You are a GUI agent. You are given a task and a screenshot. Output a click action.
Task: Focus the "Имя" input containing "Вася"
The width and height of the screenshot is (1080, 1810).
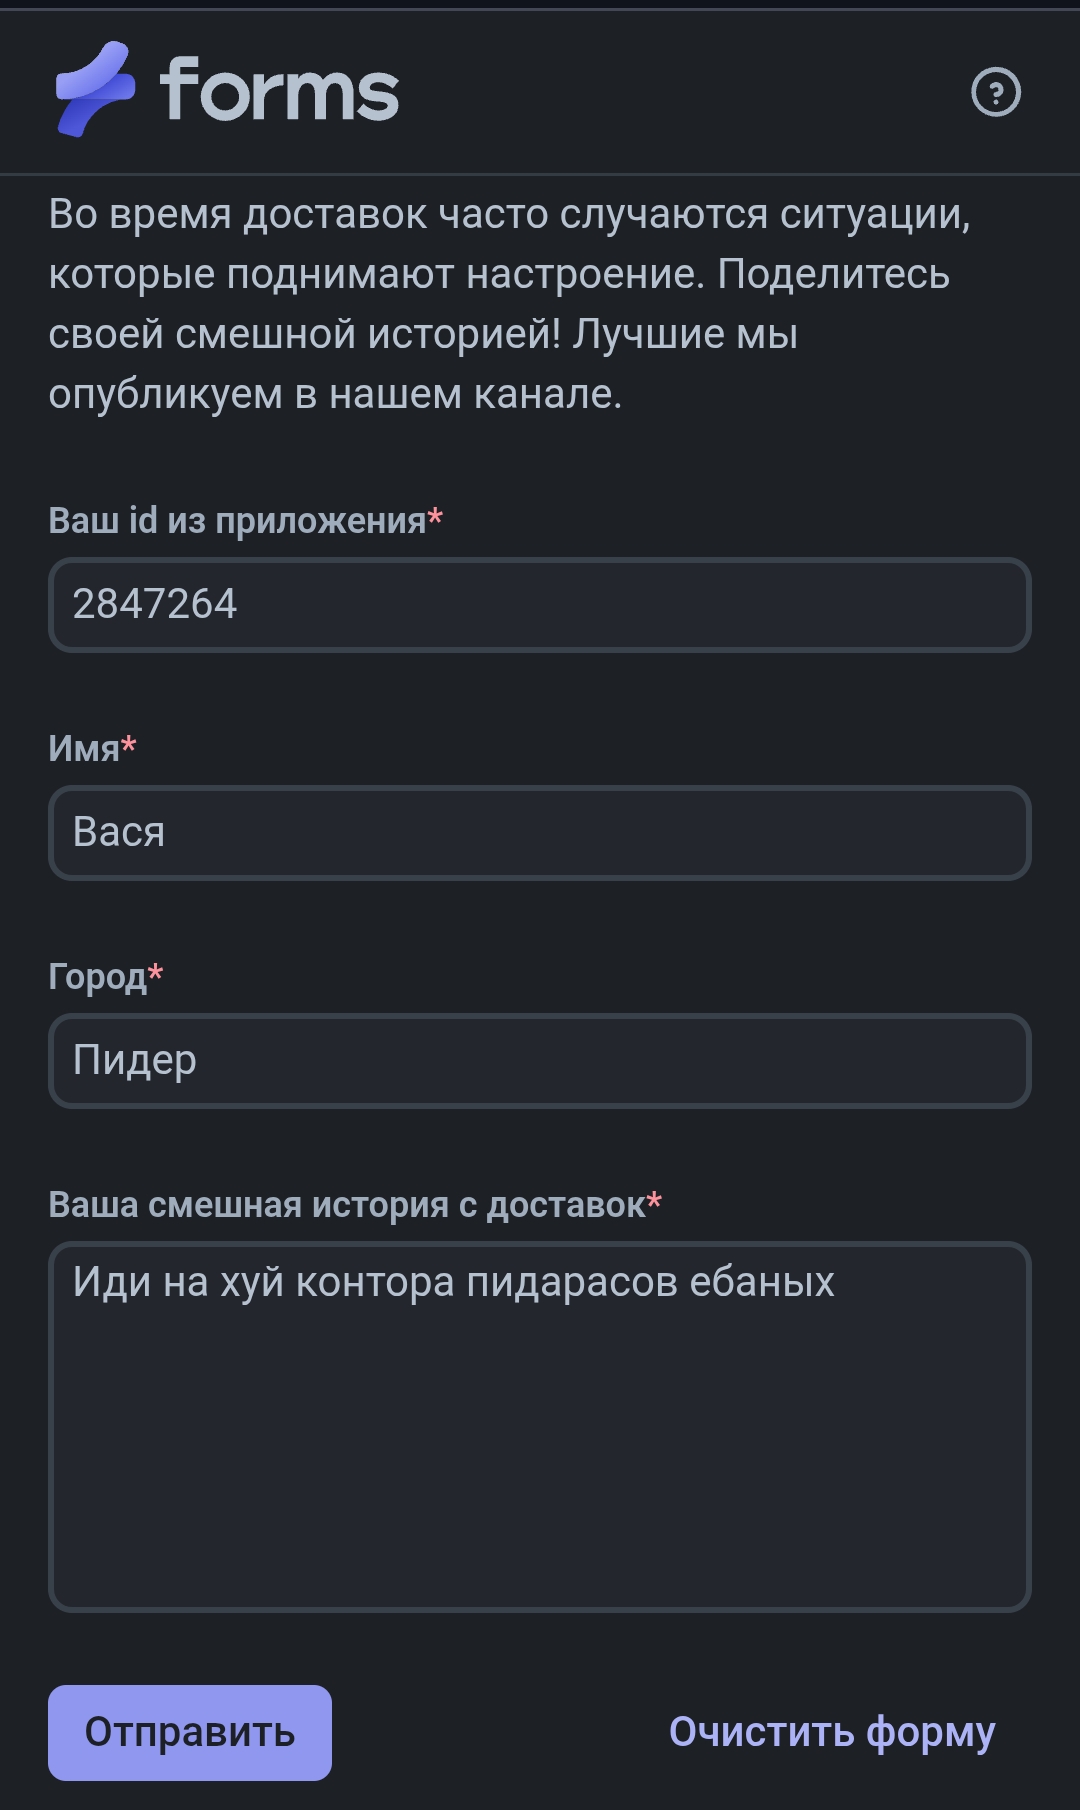(x=539, y=833)
